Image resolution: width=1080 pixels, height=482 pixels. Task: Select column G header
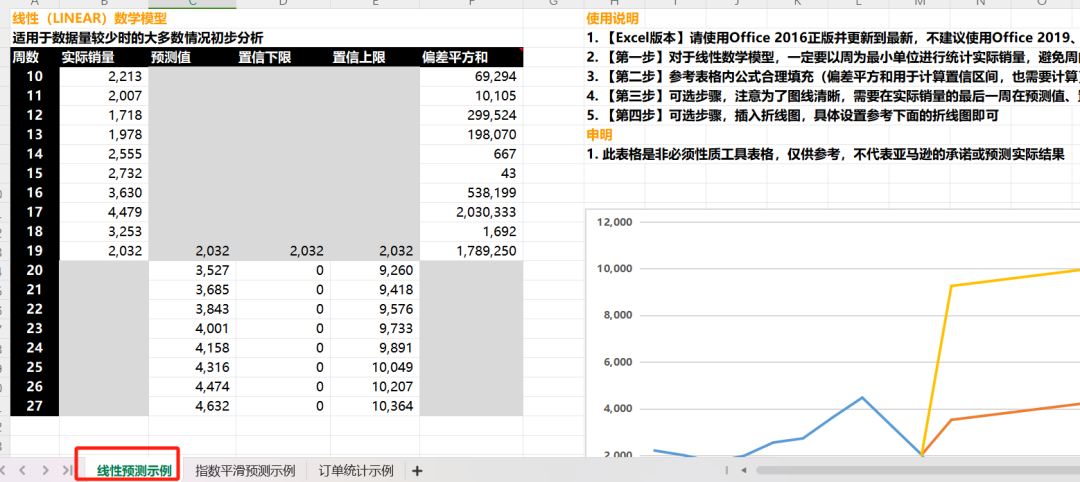coord(553,4)
